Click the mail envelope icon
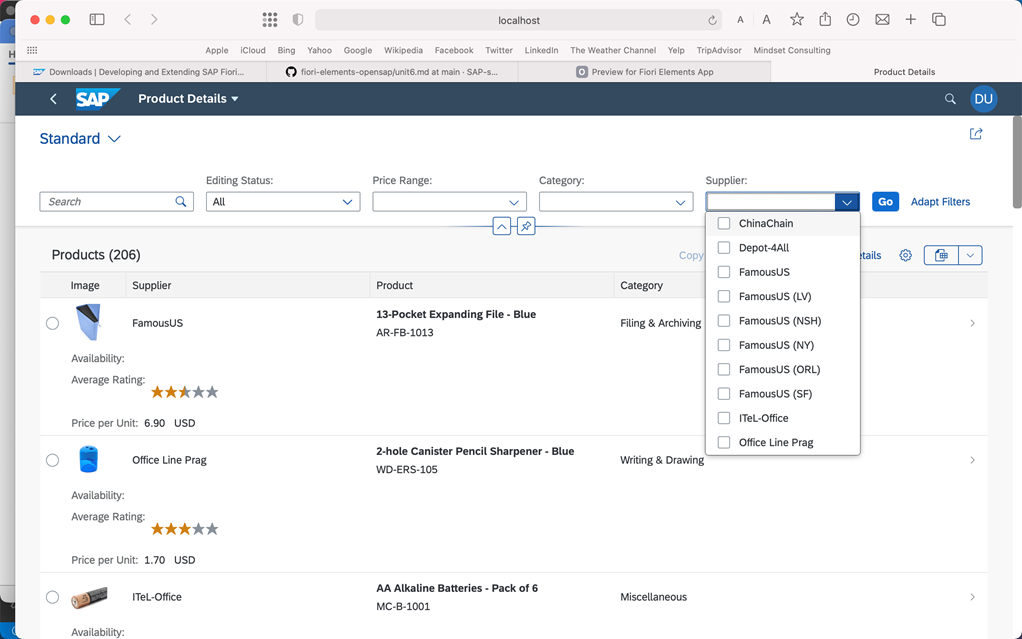Image resolution: width=1022 pixels, height=639 pixels. tap(883, 20)
